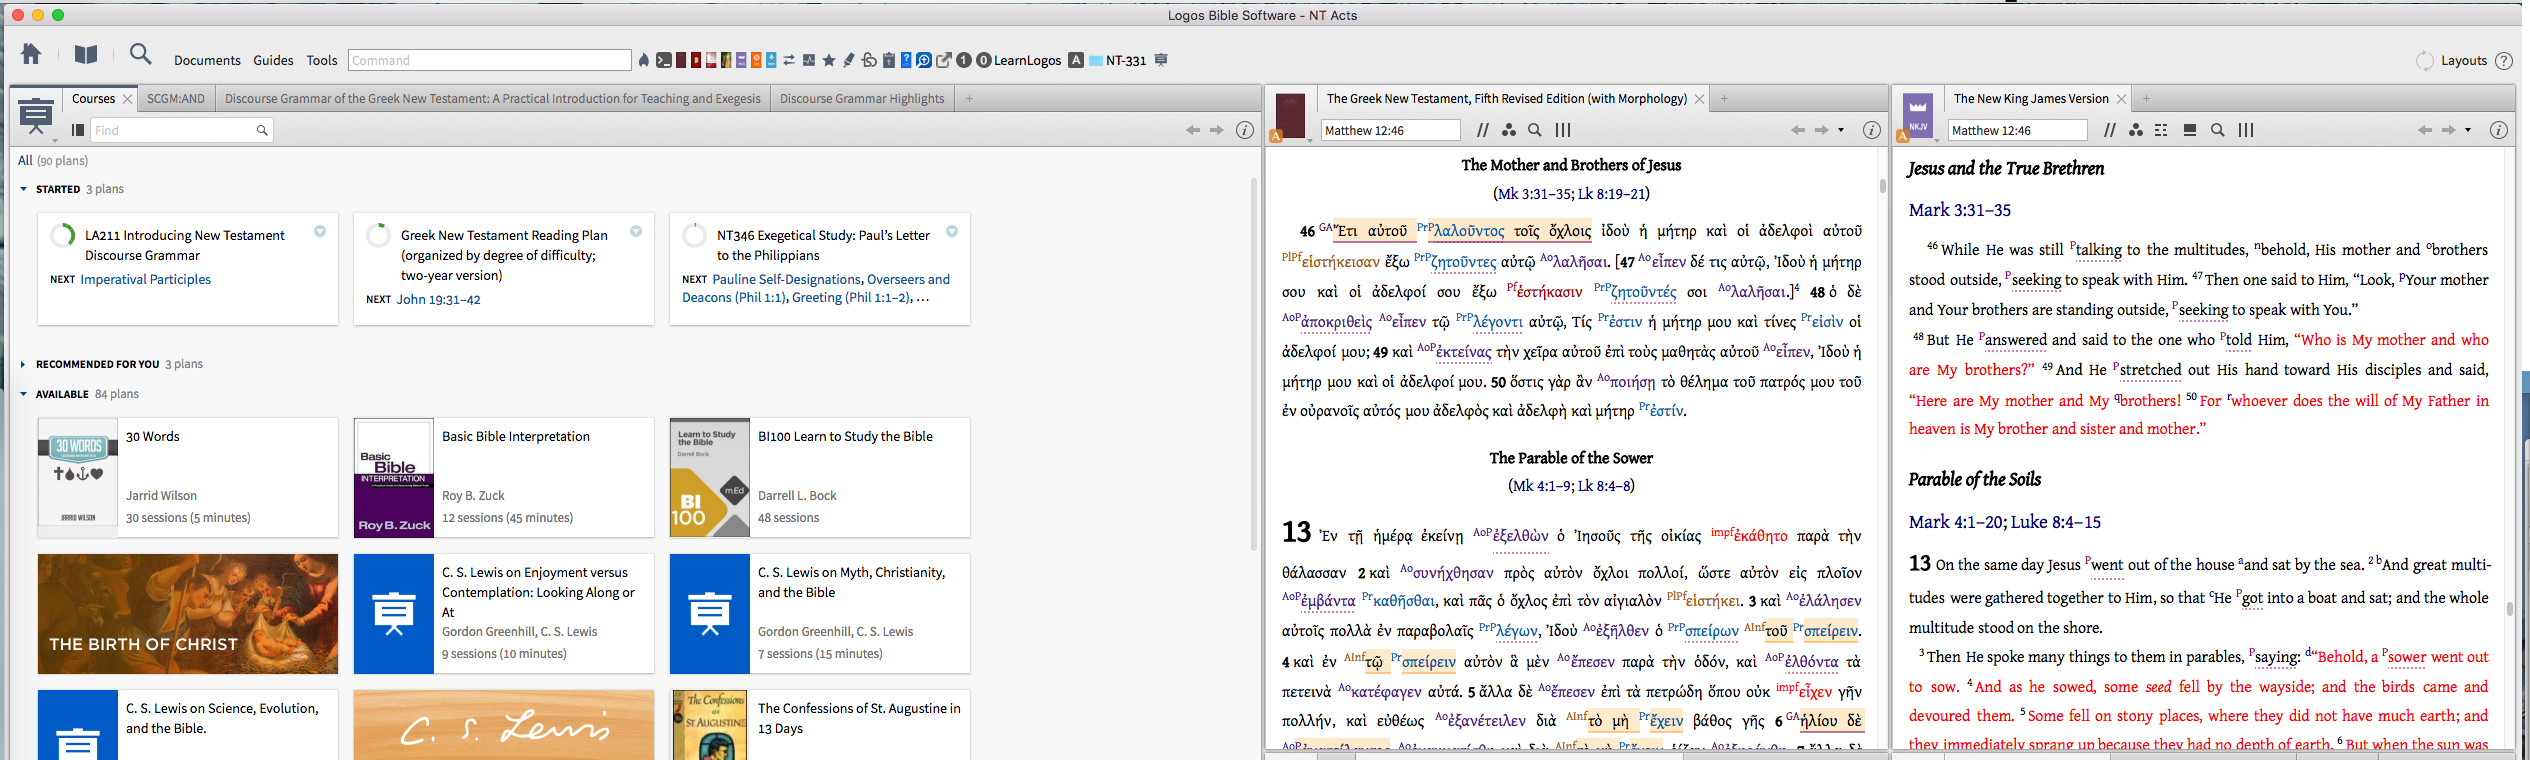Click the two-arrows swap shortcut icon

coord(789,60)
